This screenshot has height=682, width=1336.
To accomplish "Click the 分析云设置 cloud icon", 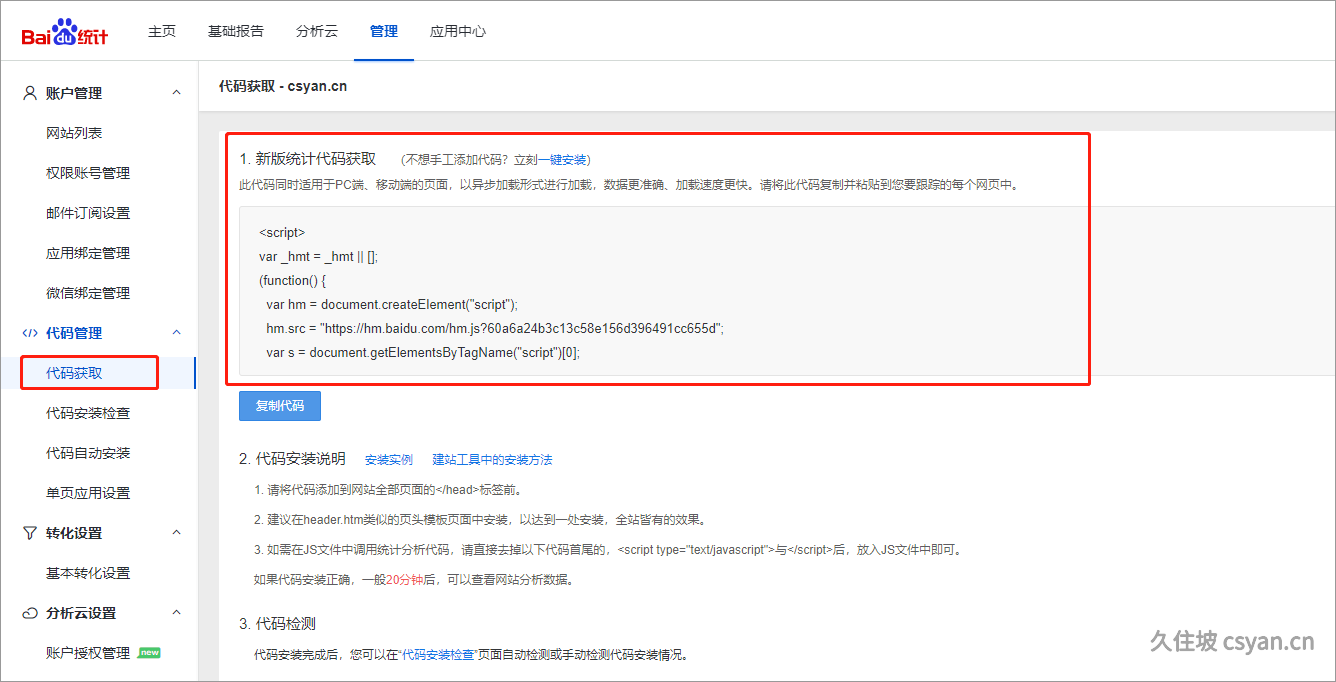I will pyautogui.click(x=30, y=613).
